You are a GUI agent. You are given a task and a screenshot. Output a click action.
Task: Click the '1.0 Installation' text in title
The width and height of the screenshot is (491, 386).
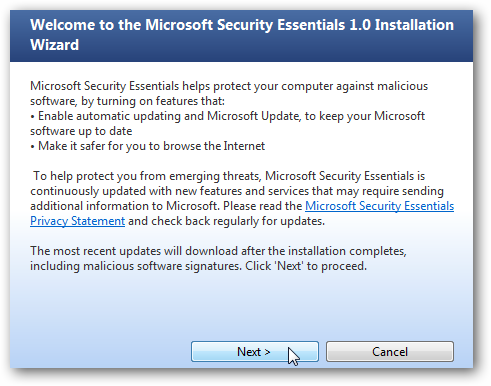coord(401,25)
